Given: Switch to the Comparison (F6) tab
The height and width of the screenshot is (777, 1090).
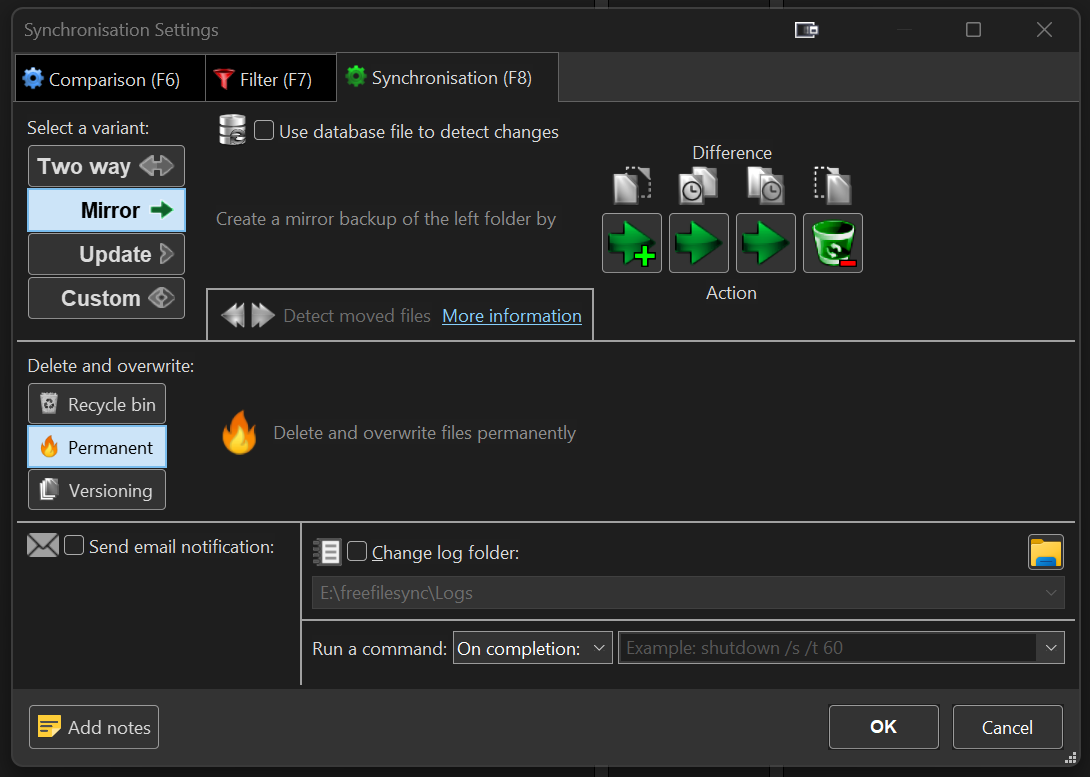Looking at the screenshot, I should click(x=110, y=79).
